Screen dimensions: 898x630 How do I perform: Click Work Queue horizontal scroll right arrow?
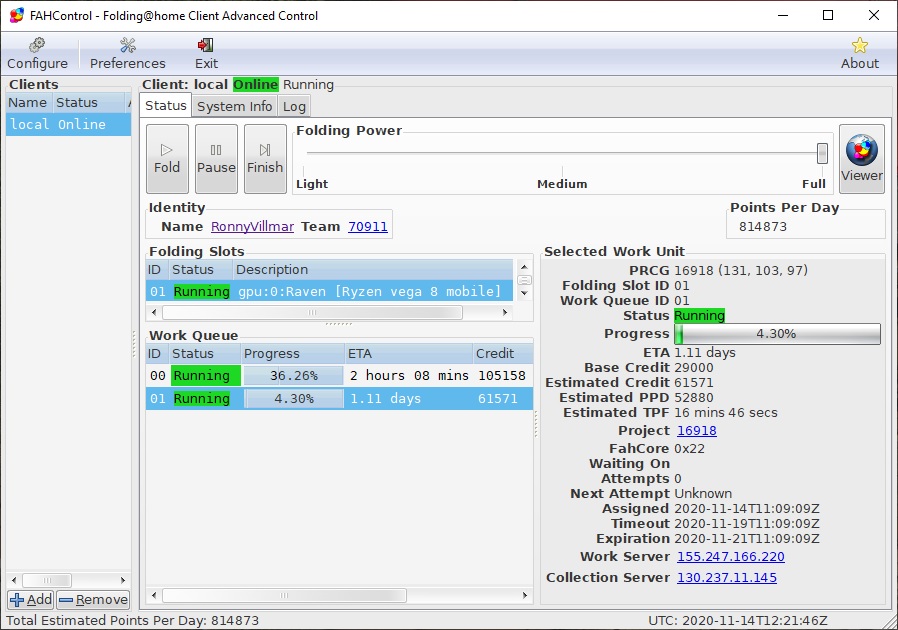click(x=525, y=596)
